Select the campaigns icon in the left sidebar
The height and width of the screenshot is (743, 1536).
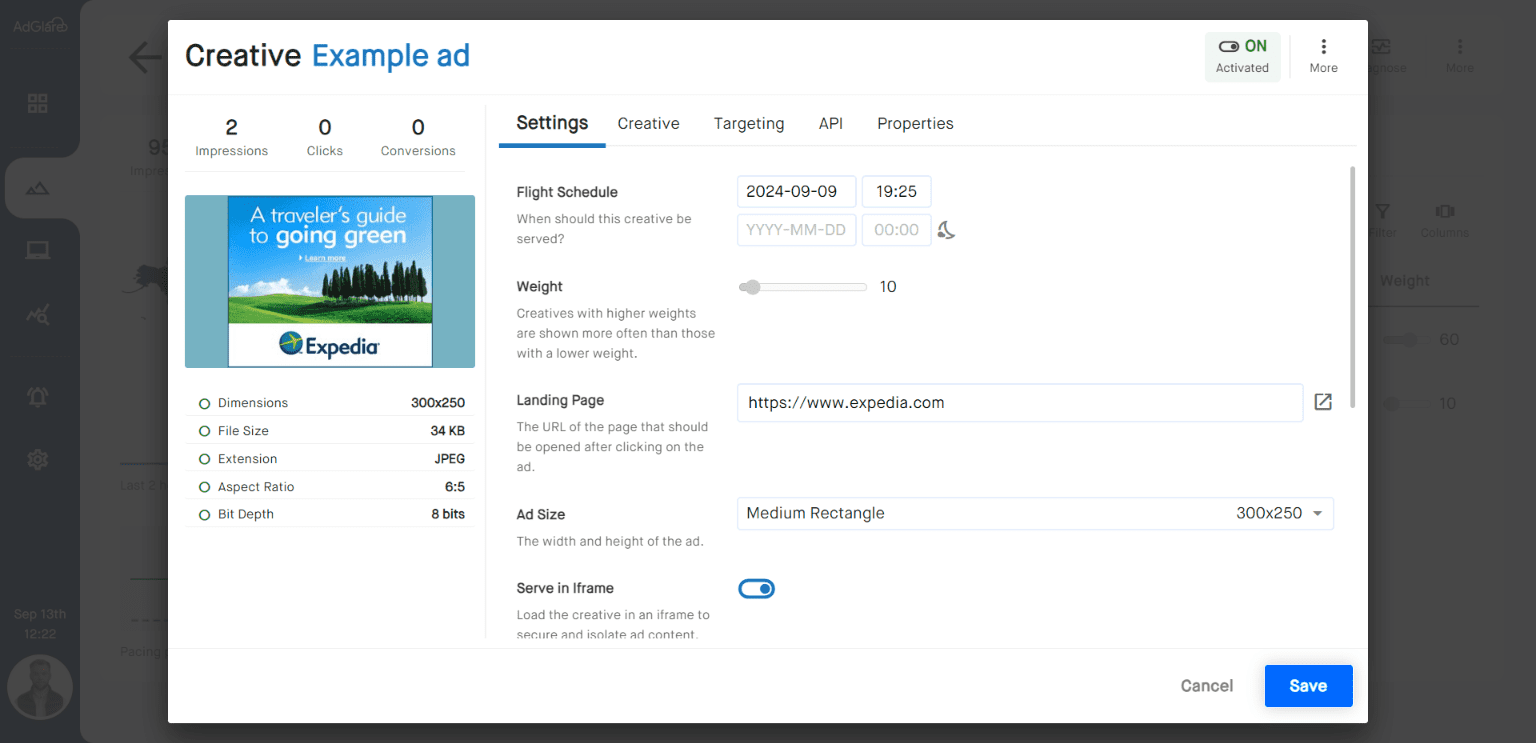pos(38,187)
